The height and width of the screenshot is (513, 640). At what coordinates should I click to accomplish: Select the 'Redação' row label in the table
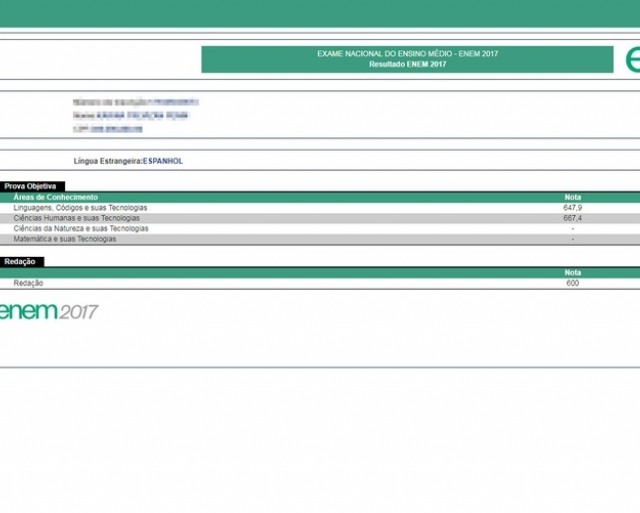point(28,283)
